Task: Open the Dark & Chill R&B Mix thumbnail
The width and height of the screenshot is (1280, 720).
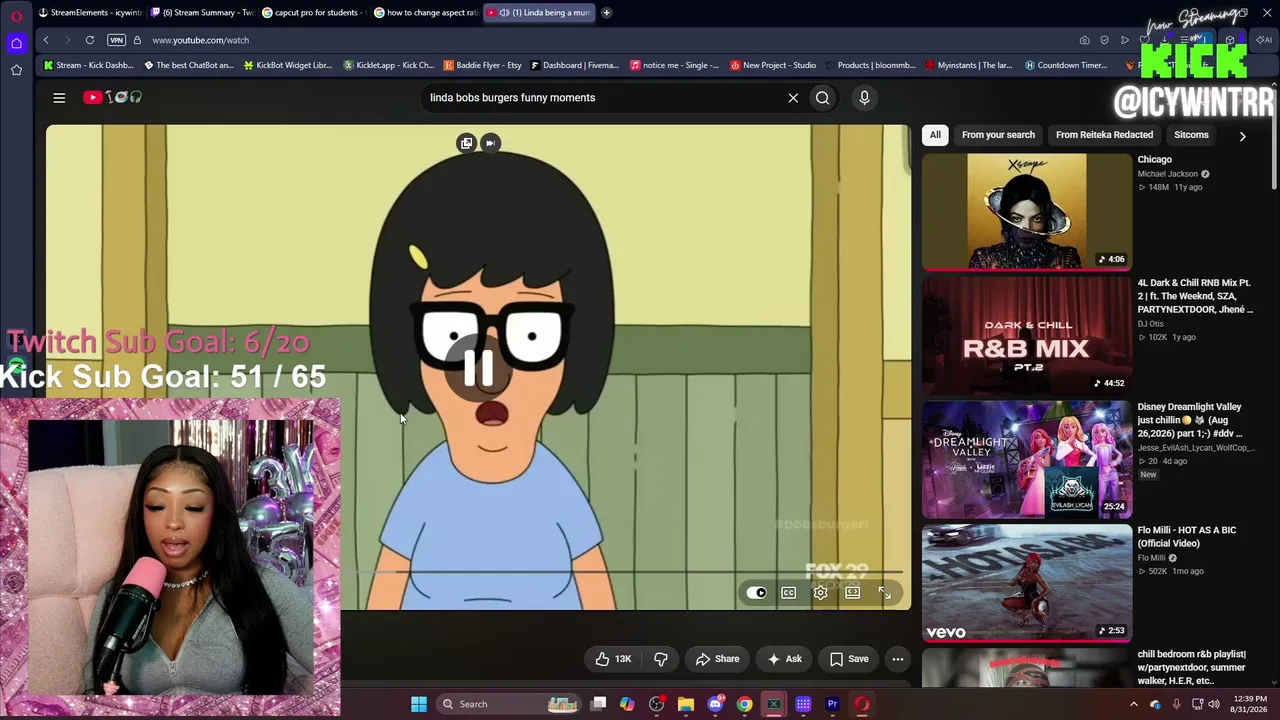Action: 1027,335
